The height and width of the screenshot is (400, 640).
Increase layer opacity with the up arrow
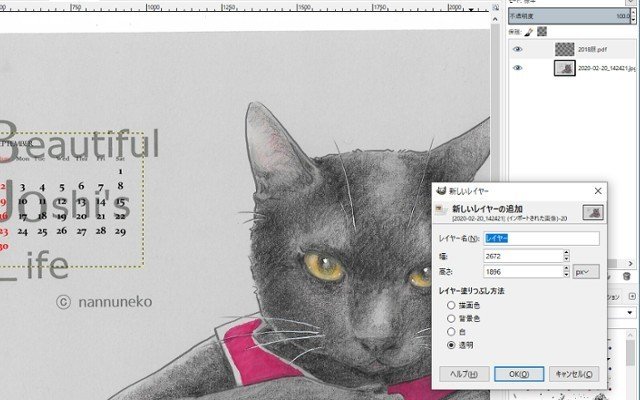633,13
